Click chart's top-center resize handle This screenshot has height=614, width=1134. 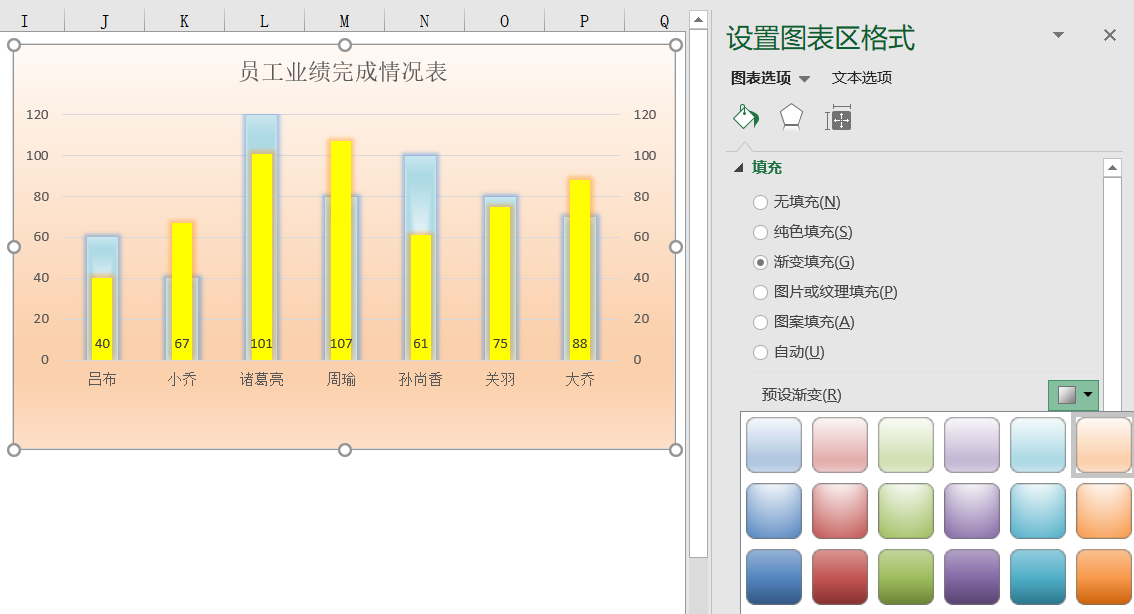coord(345,45)
